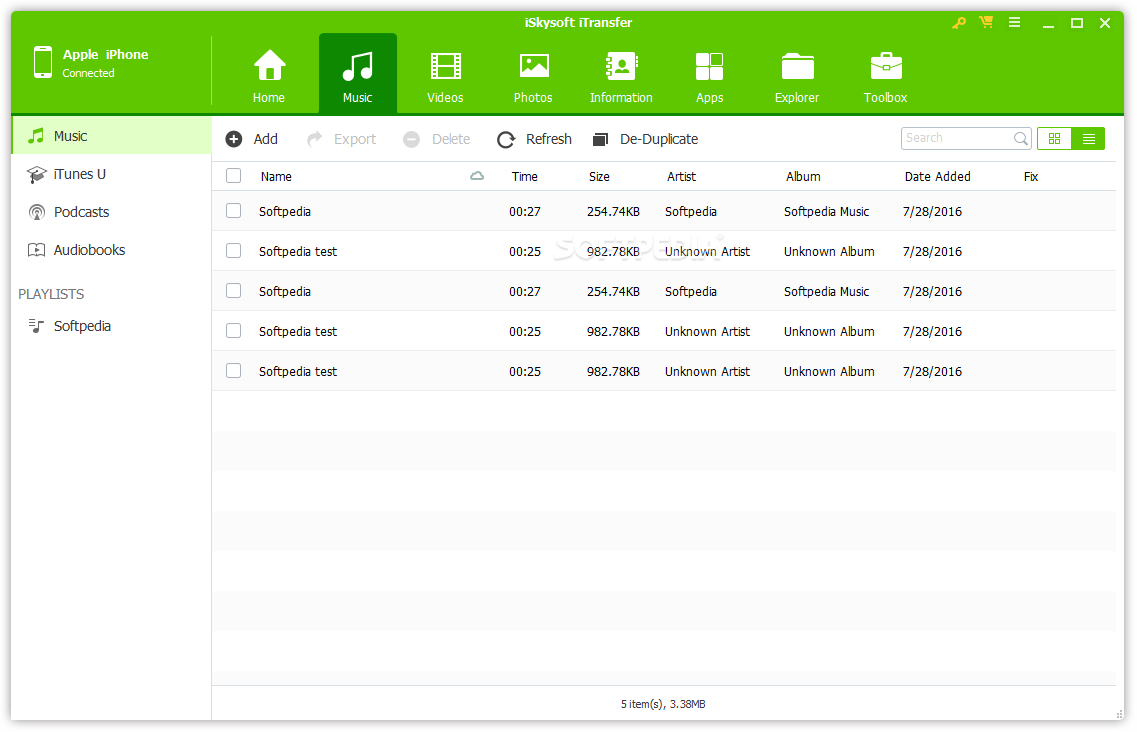Open the hamburger menu in title bar

pyautogui.click(x=1014, y=22)
